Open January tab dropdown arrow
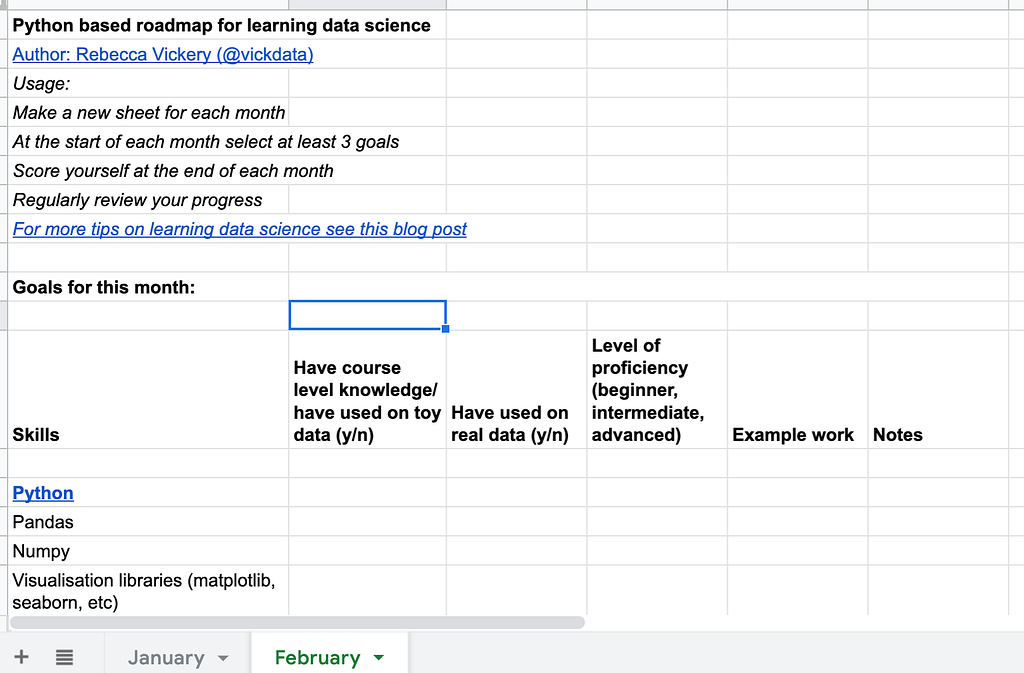This screenshot has width=1024, height=673. tap(223, 658)
